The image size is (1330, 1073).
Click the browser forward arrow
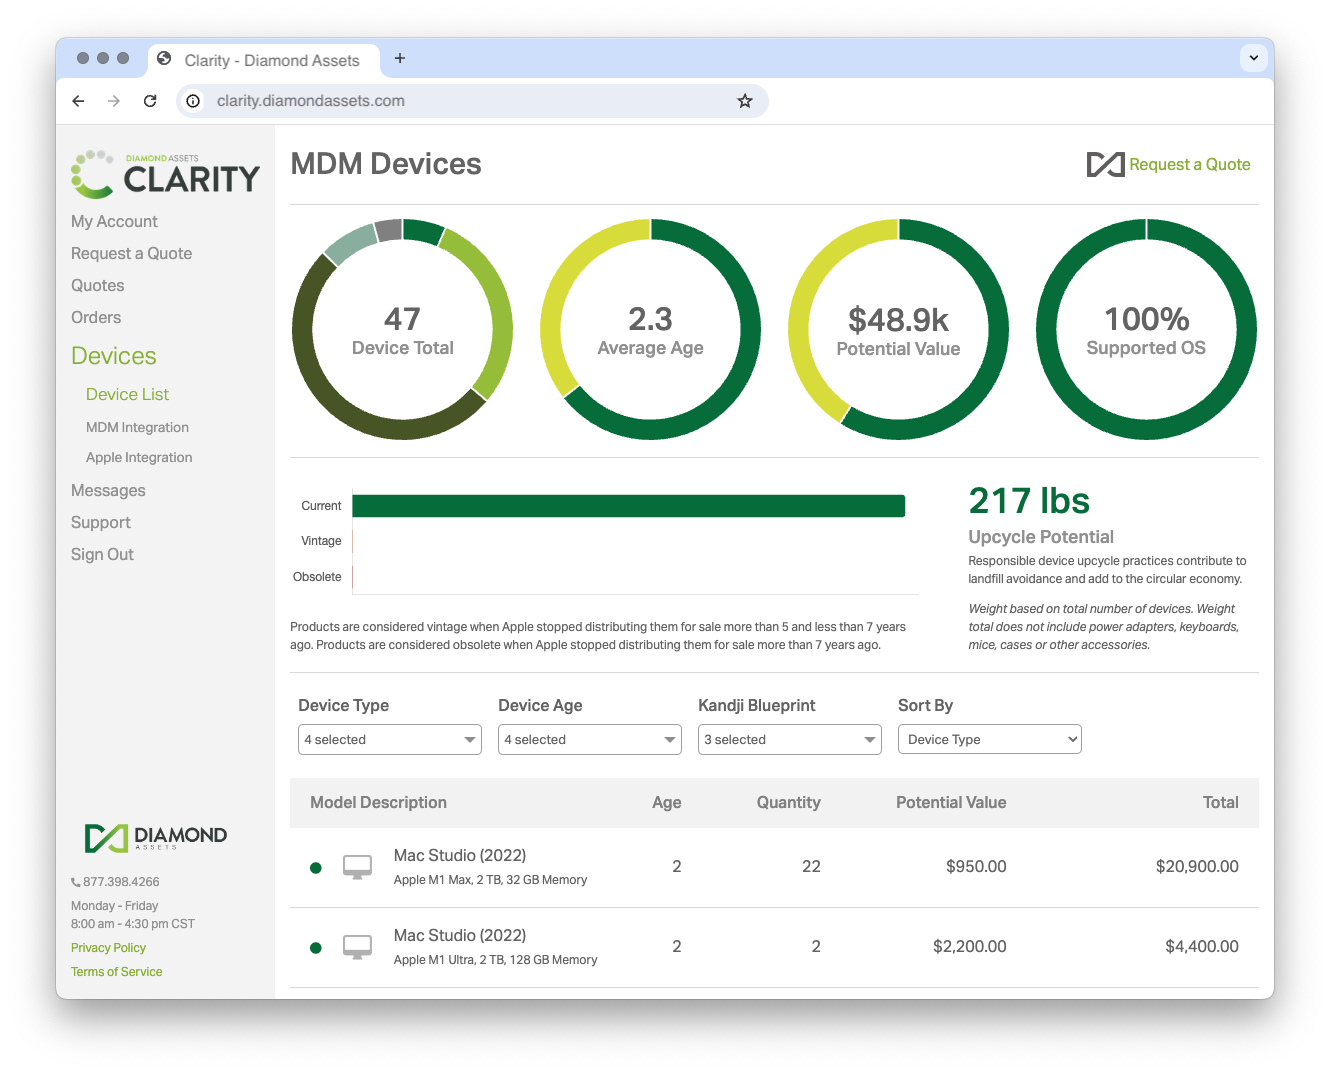tap(114, 101)
